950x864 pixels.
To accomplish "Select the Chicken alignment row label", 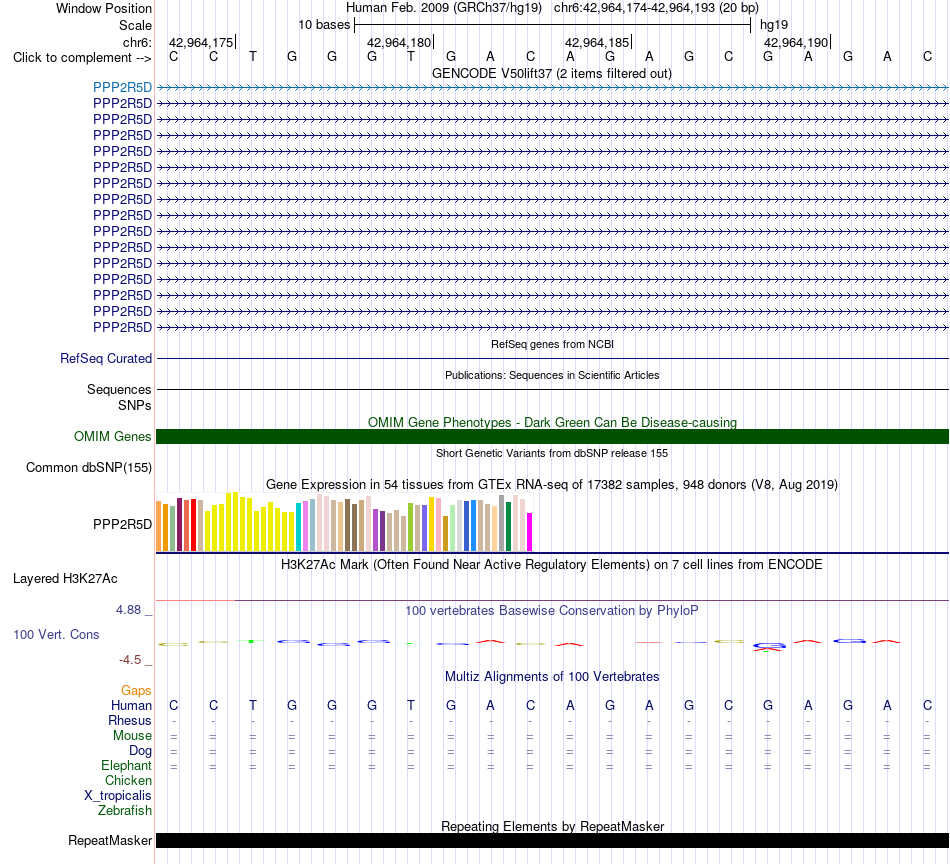I will tap(128, 780).
